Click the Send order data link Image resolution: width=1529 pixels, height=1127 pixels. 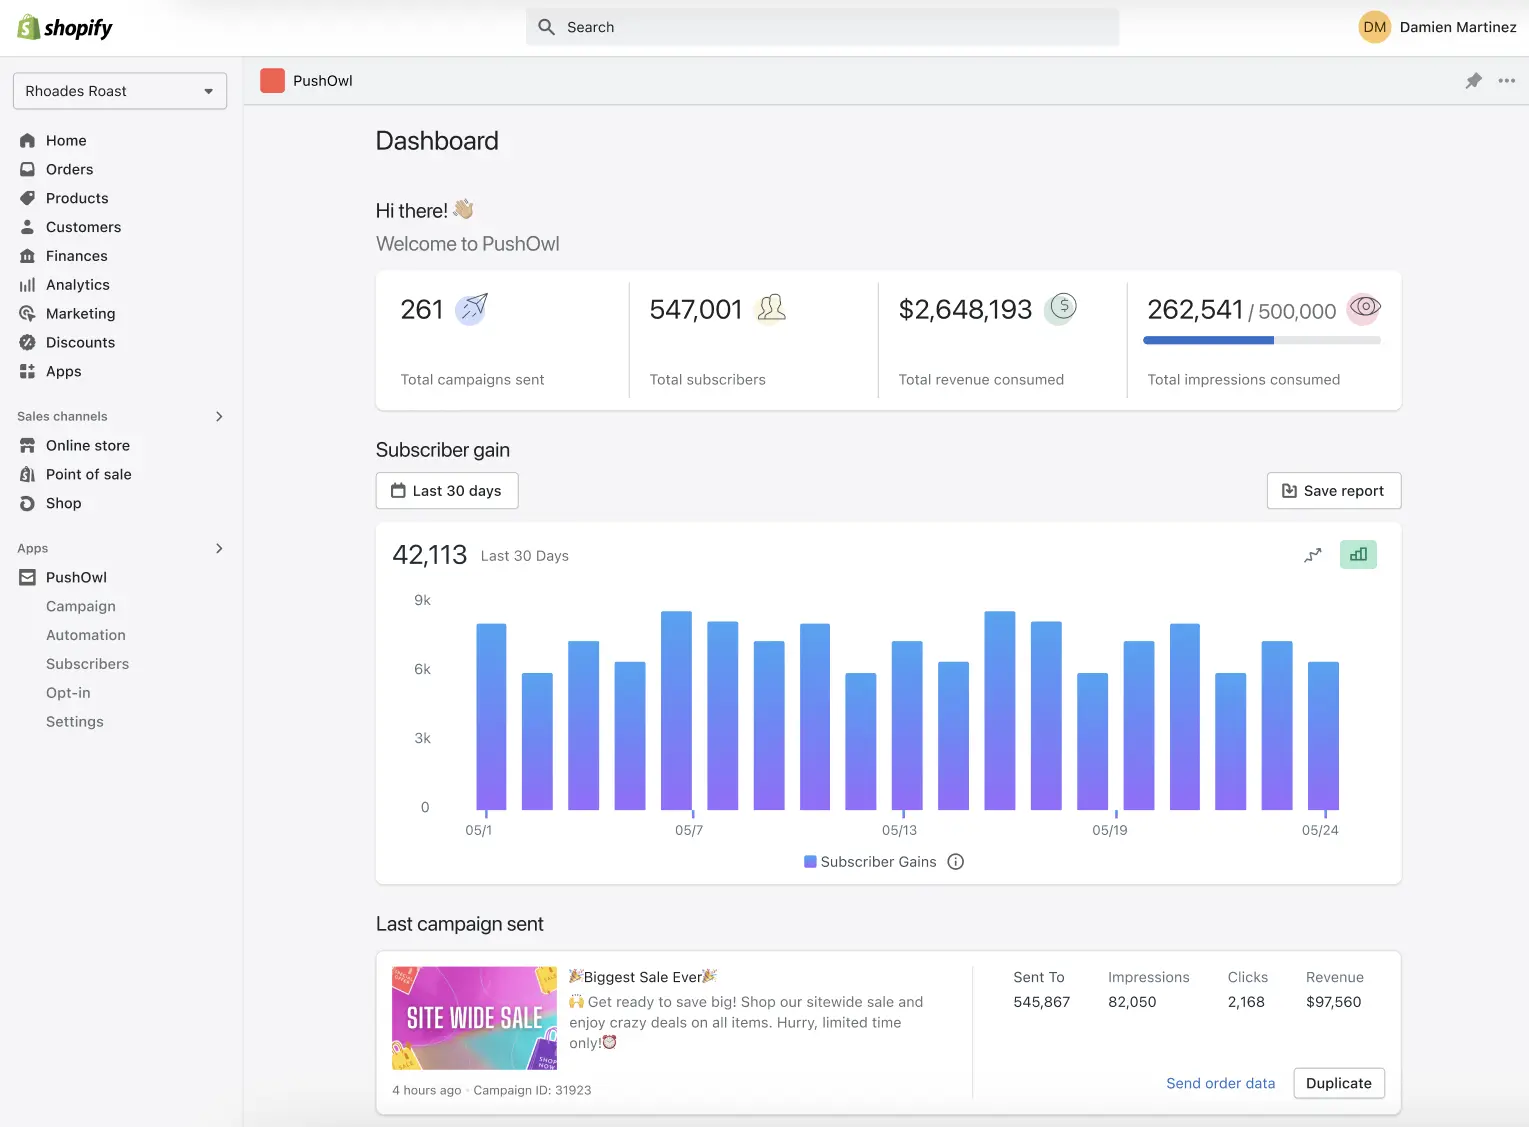click(x=1220, y=1083)
